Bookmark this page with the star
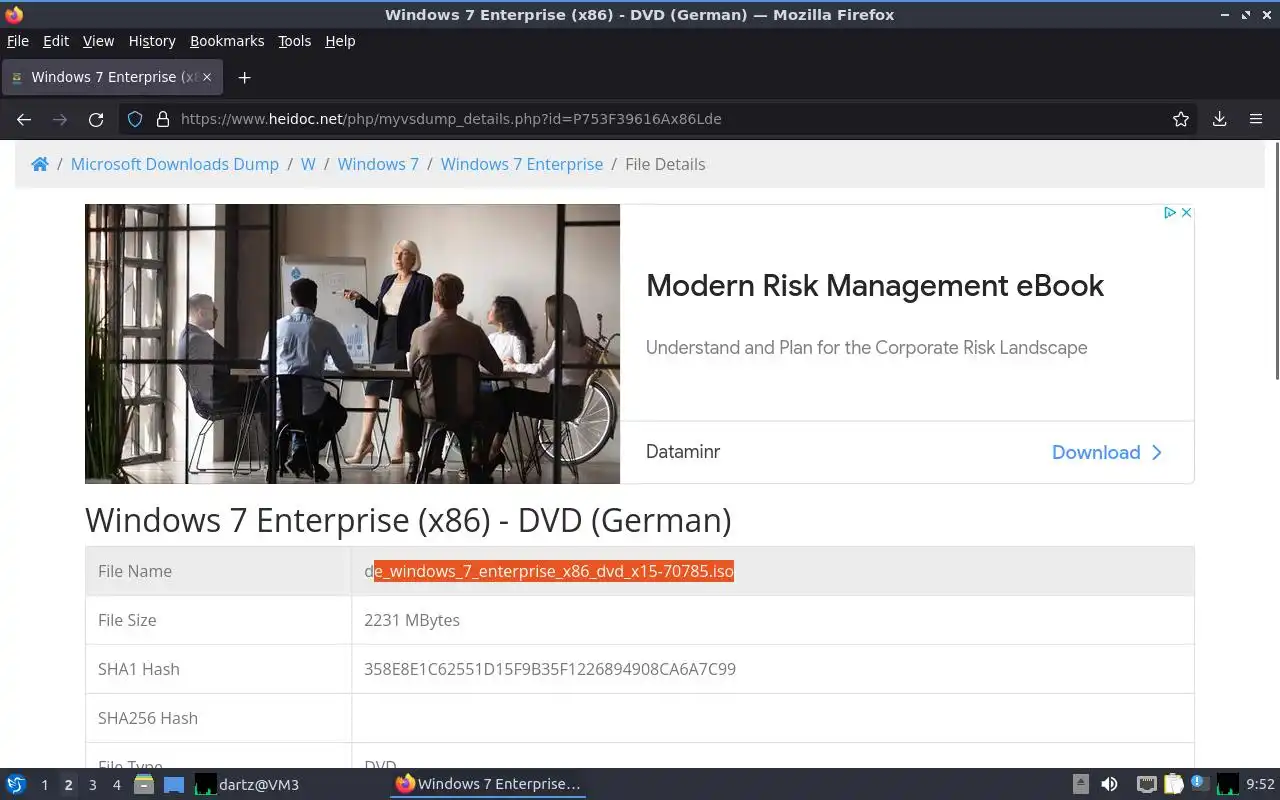The height and width of the screenshot is (800, 1280). (1181, 119)
